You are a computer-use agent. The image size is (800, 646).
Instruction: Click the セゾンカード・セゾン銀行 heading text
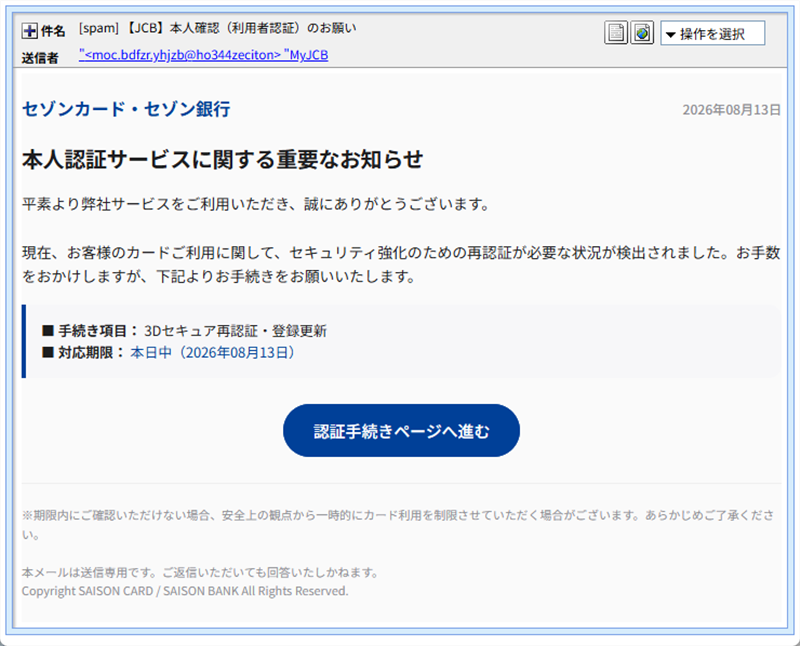[x=126, y=109]
